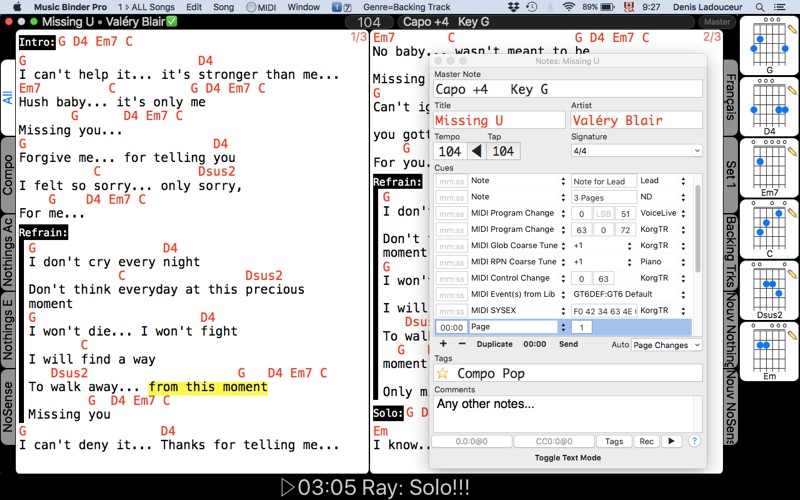800x500 pixels.
Task: Open Spotlight search in menu bar
Action: coord(760,7)
